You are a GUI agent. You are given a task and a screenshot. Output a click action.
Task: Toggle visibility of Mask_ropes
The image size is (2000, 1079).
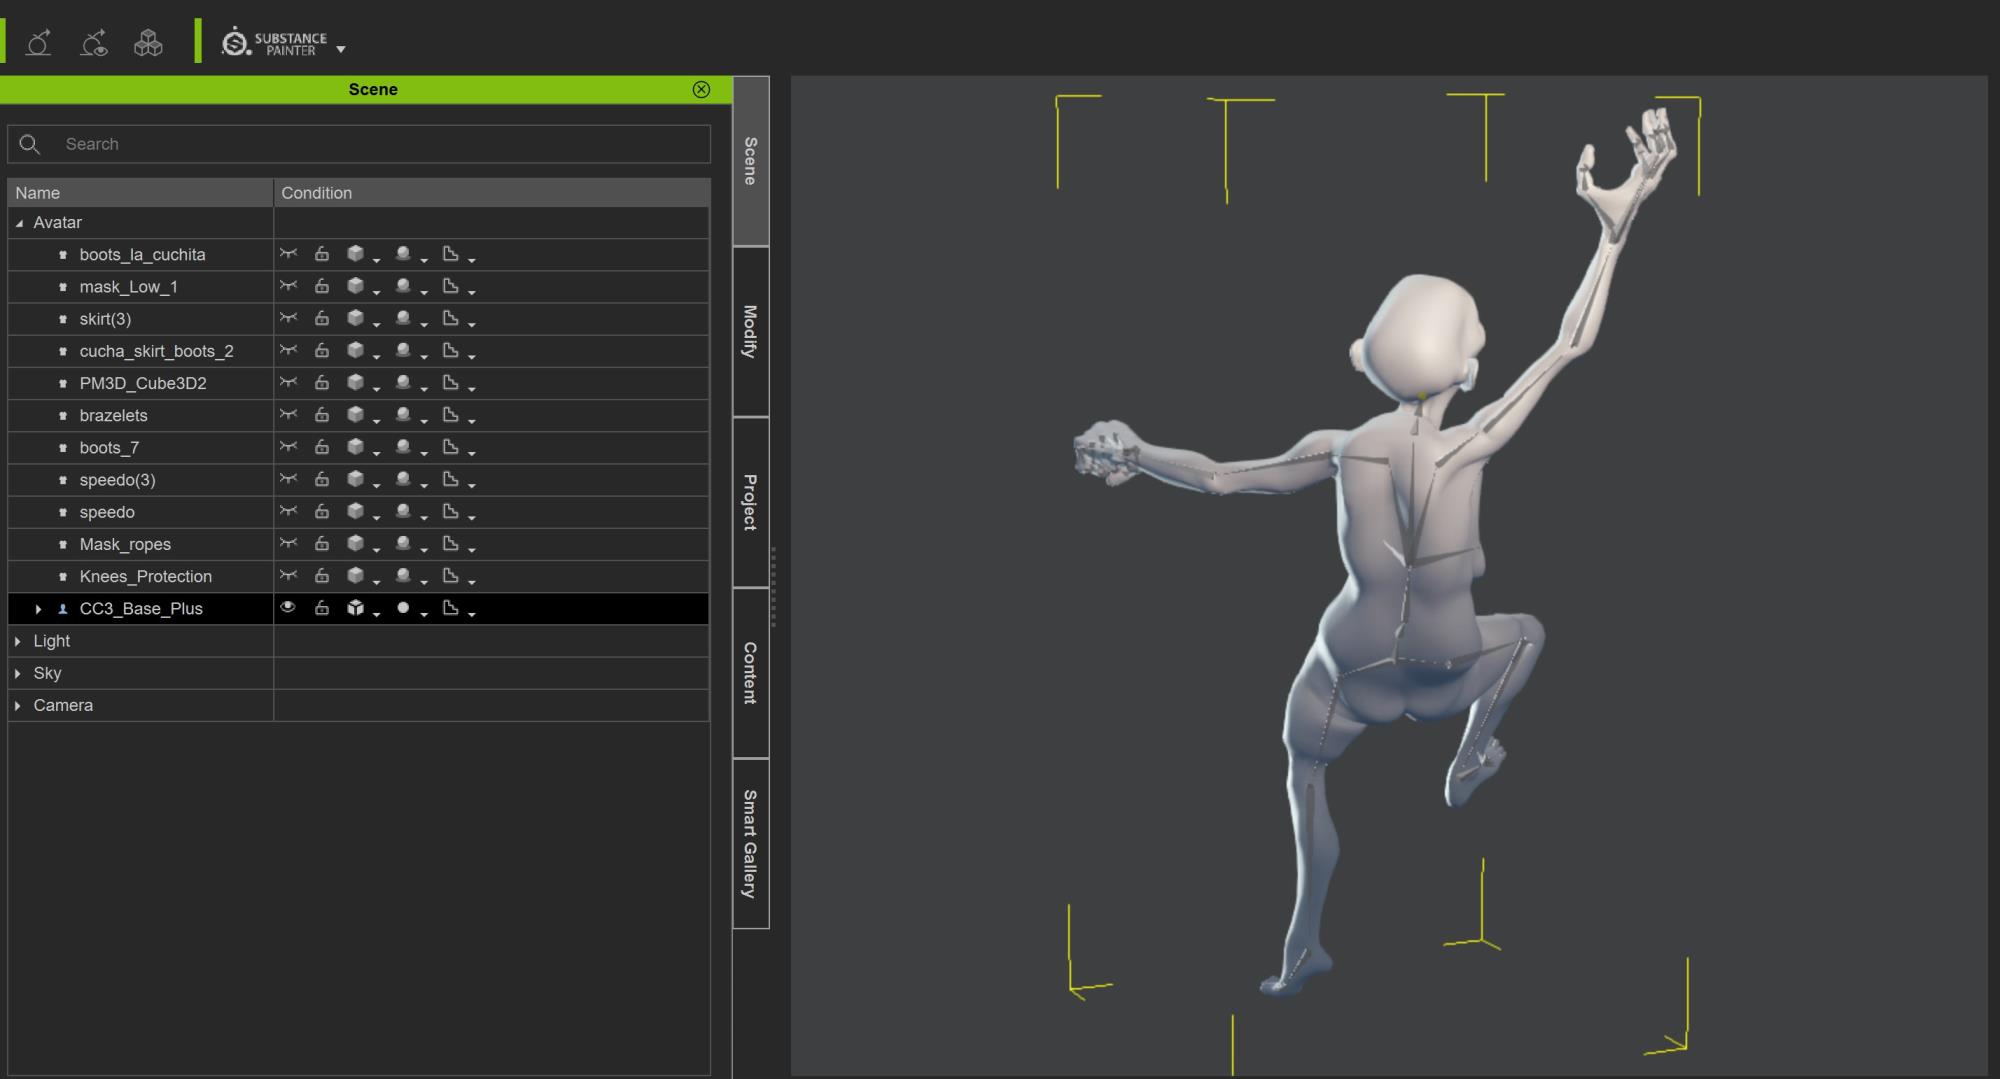288,543
